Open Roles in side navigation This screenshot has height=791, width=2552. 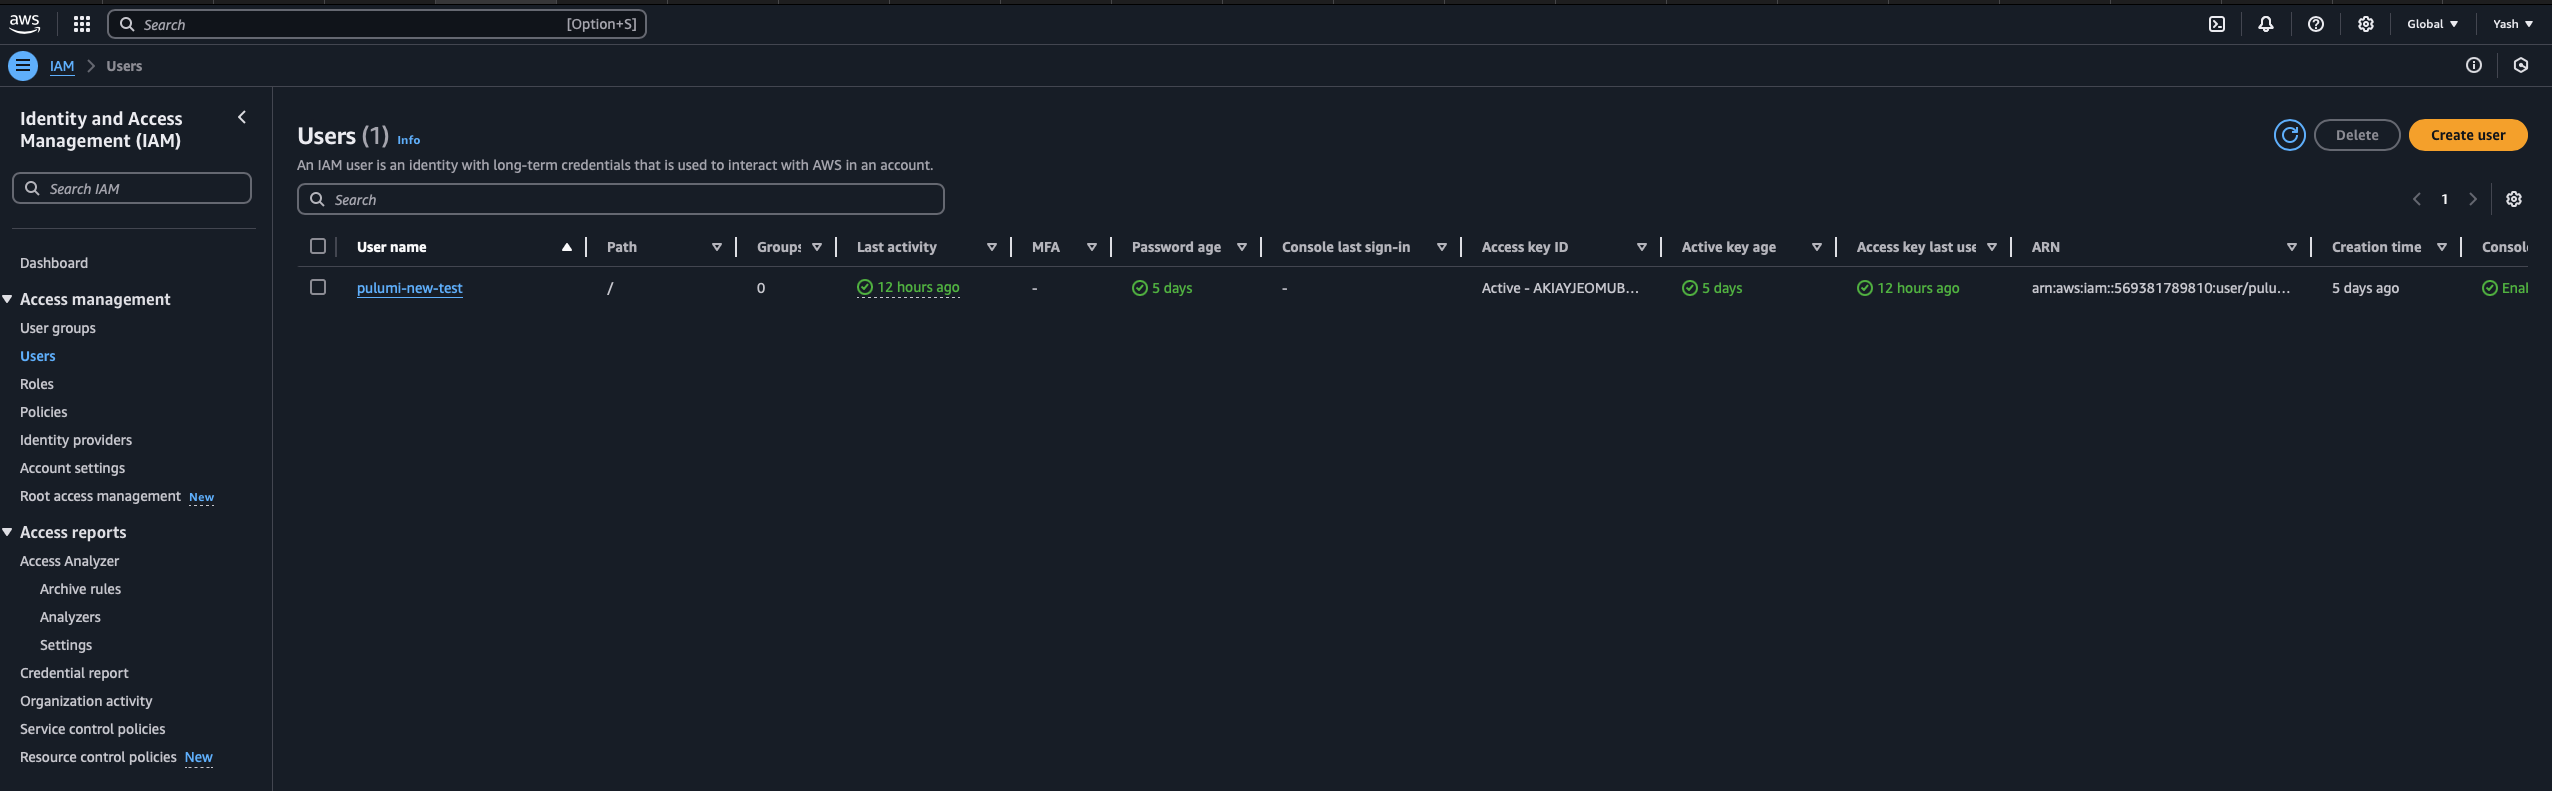(37, 384)
